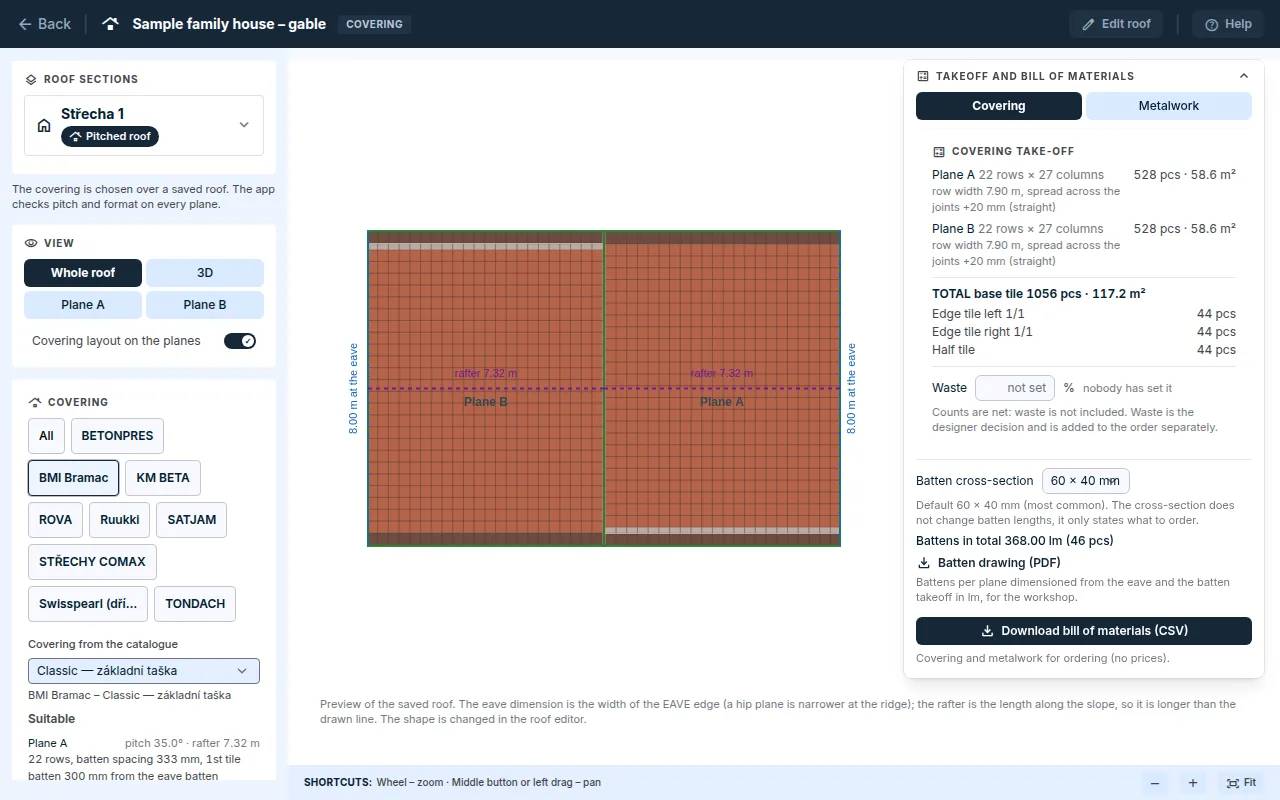Click the icon beside Covering Take-off heading
The image size is (1280, 800).
point(938,152)
